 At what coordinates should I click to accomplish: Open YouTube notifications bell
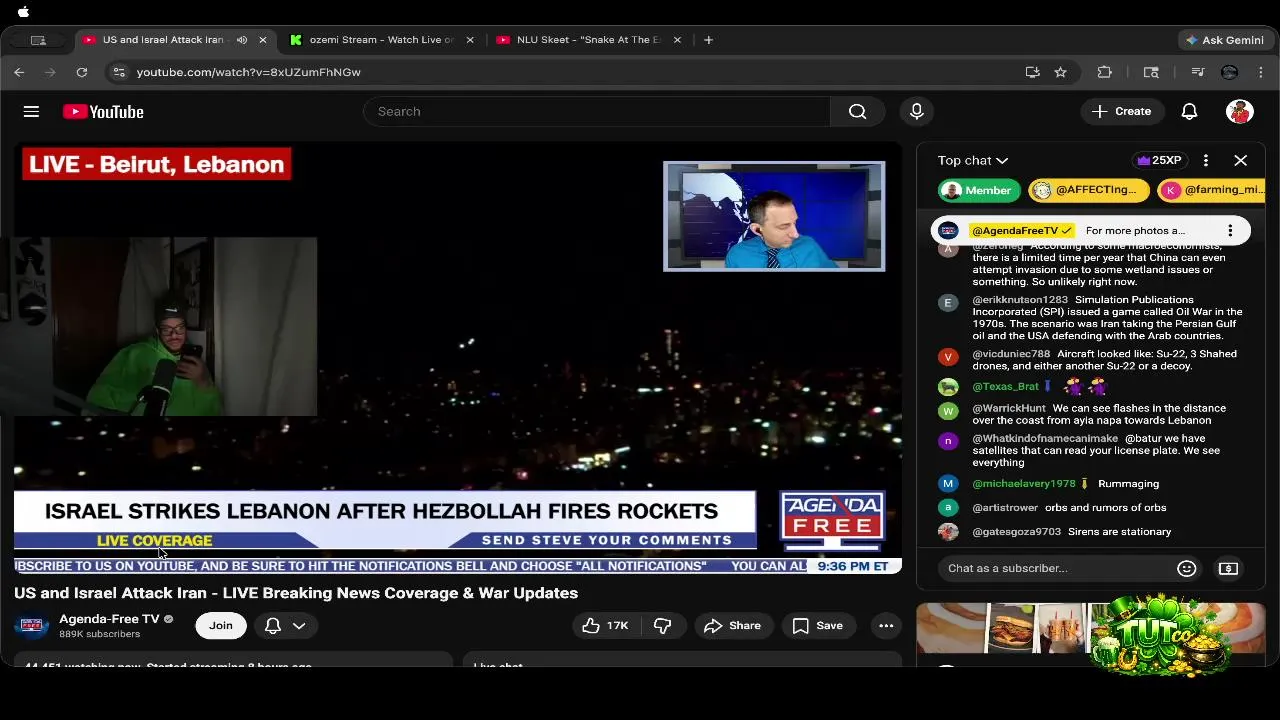pos(1189,111)
